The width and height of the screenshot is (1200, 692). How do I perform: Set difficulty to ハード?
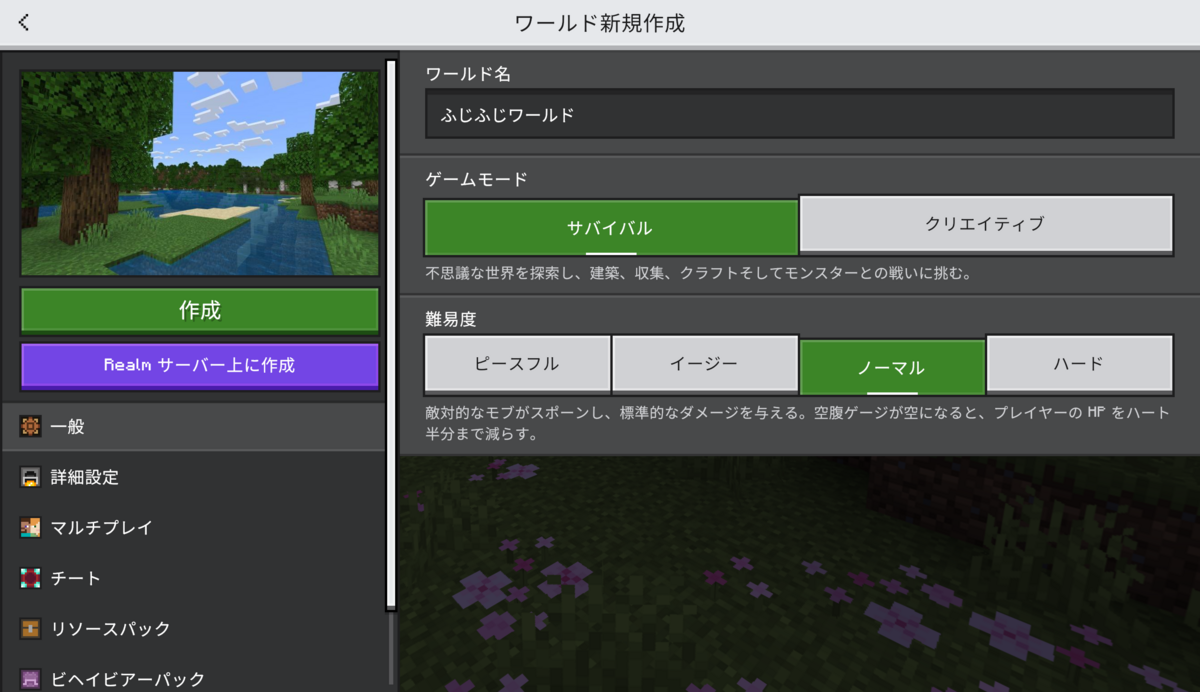1079,364
